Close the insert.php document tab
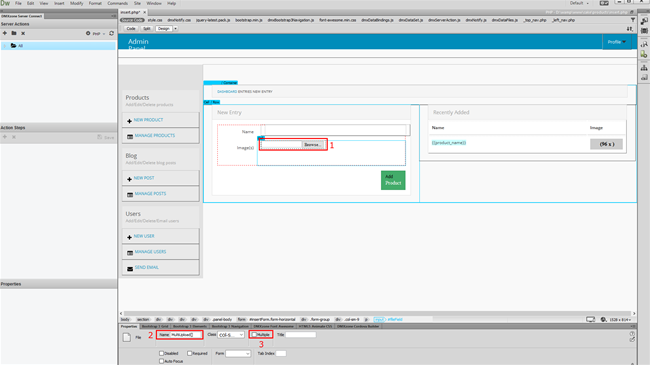Viewport: 650px width, 365px height. pos(145,12)
